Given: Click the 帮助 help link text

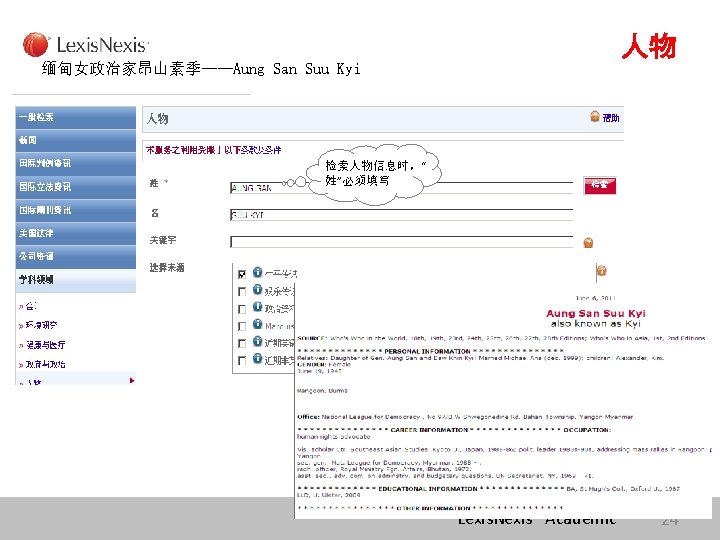Looking at the screenshot, I should 611,118.
